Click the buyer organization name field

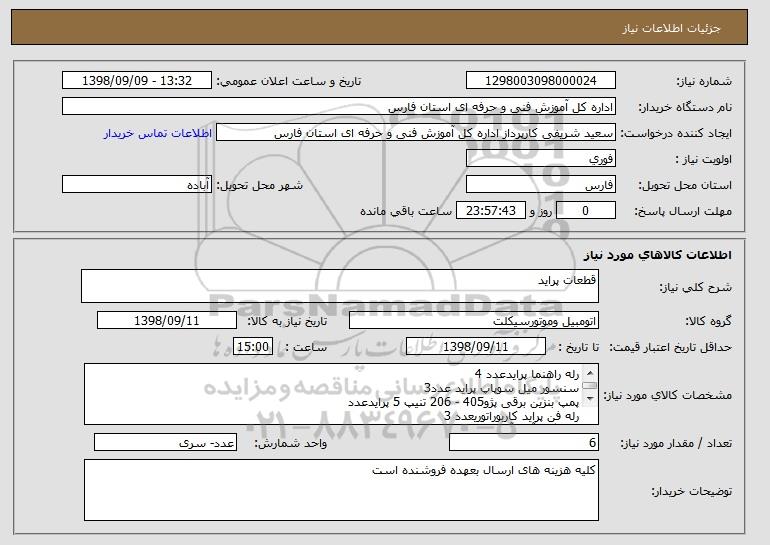pyautogui.click(x=339, y=107)
